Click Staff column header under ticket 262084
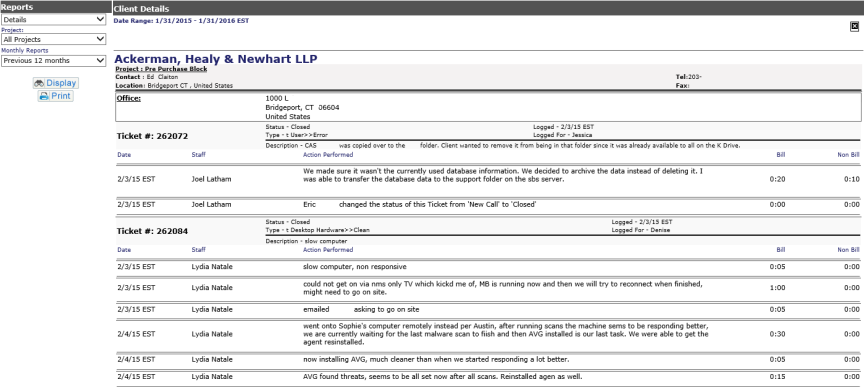 click(198, 250)
